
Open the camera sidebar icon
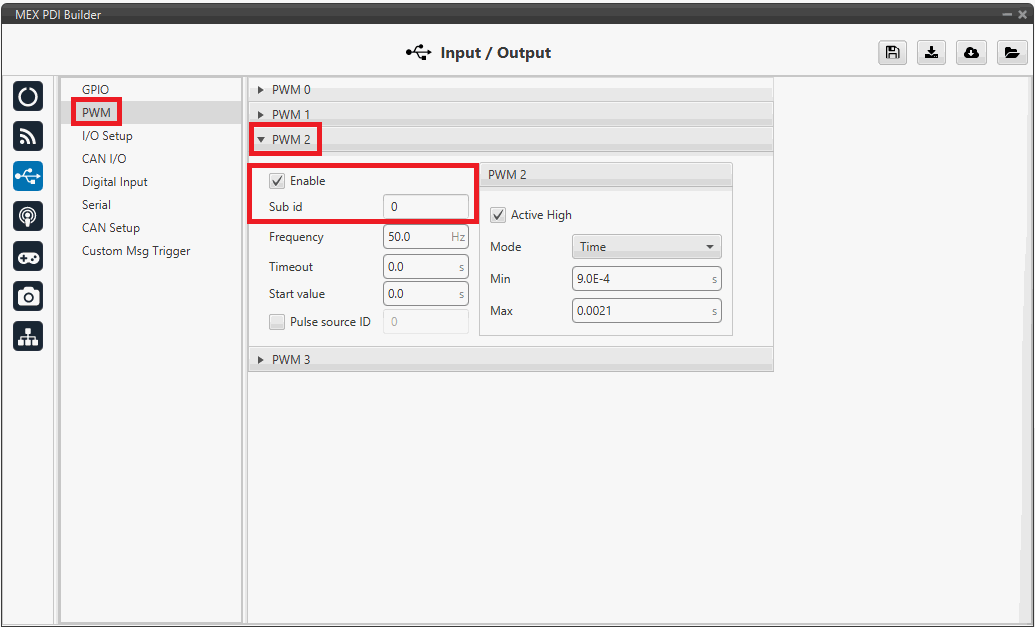coord(28,297)
